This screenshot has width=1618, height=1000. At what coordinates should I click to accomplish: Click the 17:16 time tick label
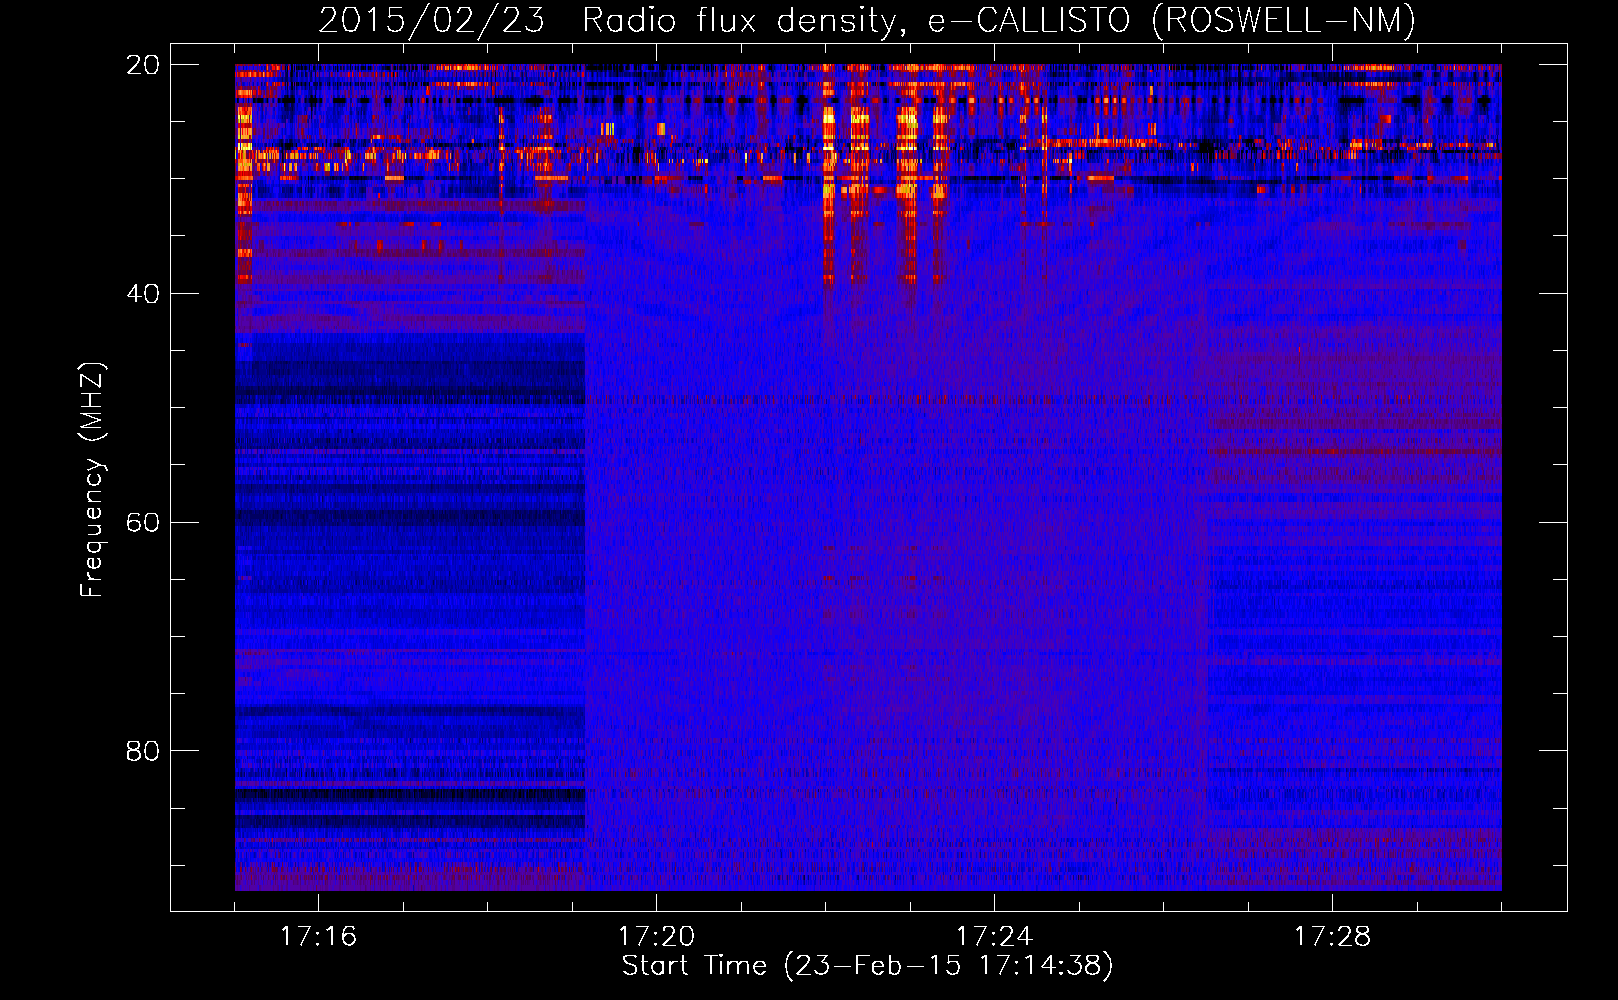point(318,936)
